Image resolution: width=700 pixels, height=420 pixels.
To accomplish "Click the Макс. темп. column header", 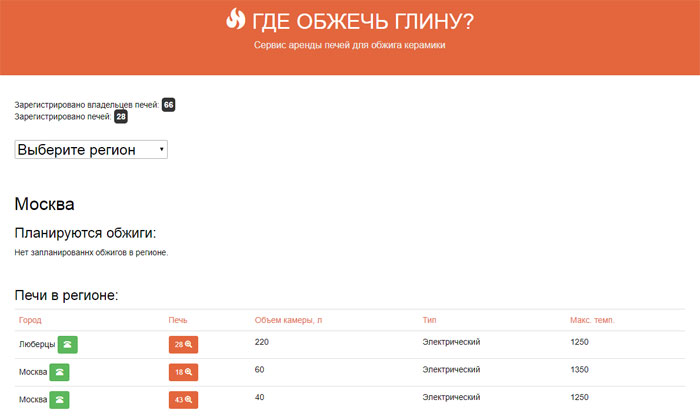I will pyautogui.click(x=592, y=320).
